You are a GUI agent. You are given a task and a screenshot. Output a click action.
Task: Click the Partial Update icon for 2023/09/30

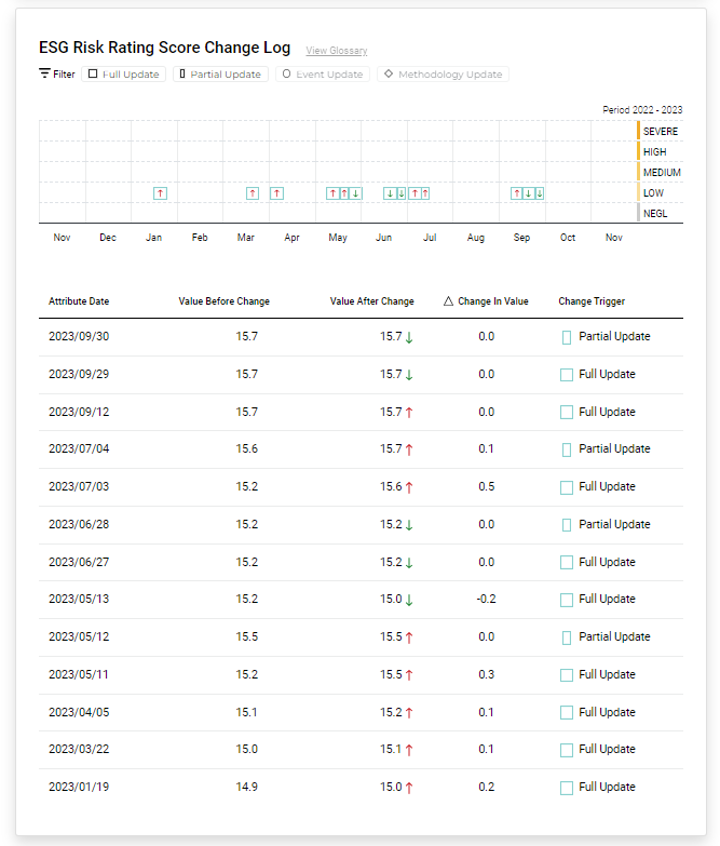coord(566,337)
